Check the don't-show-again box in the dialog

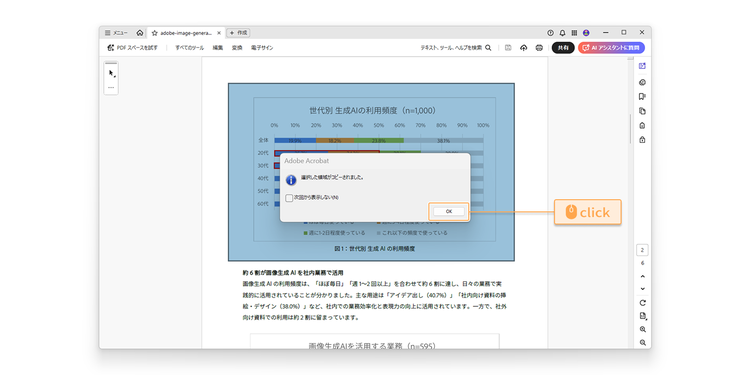[x=289, y=198]
